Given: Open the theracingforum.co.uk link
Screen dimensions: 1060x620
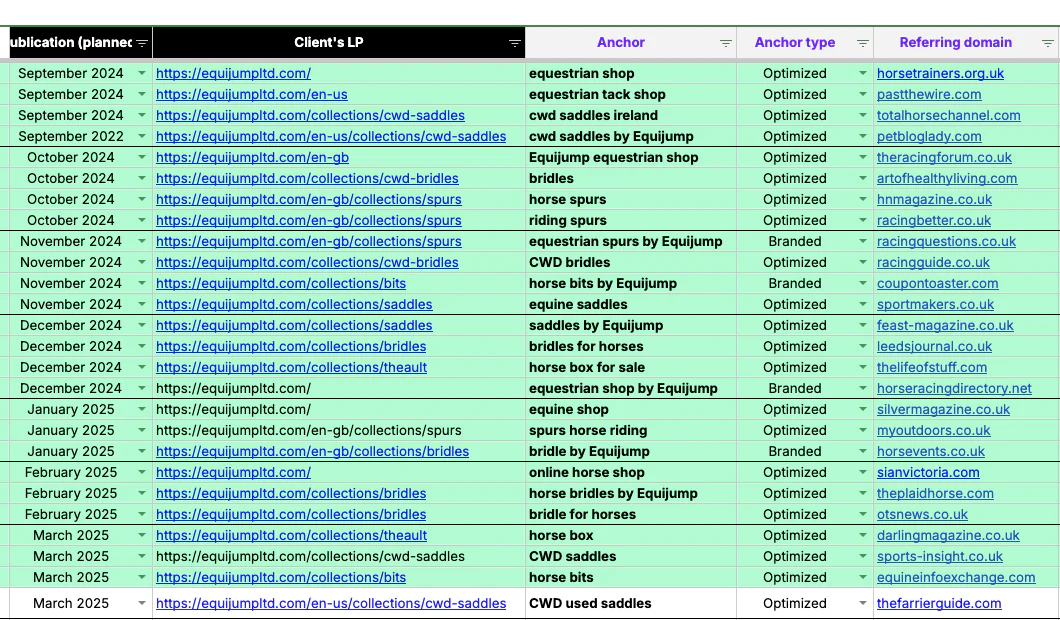Looking at the screenshot, I should click(944, 157).
